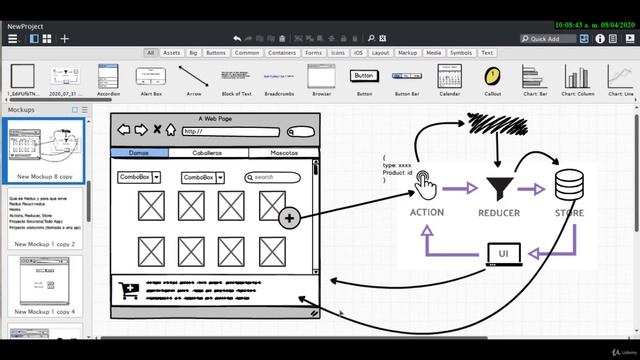Open the Project Information notes icon
Screen dimensions: 640x360
point(613,38)
